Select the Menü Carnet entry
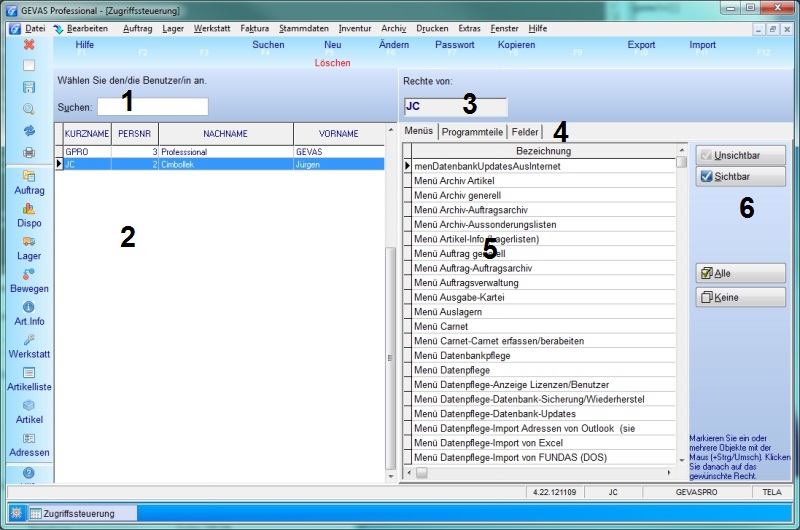This screenshot has height=530, width=800. [543, 326]
